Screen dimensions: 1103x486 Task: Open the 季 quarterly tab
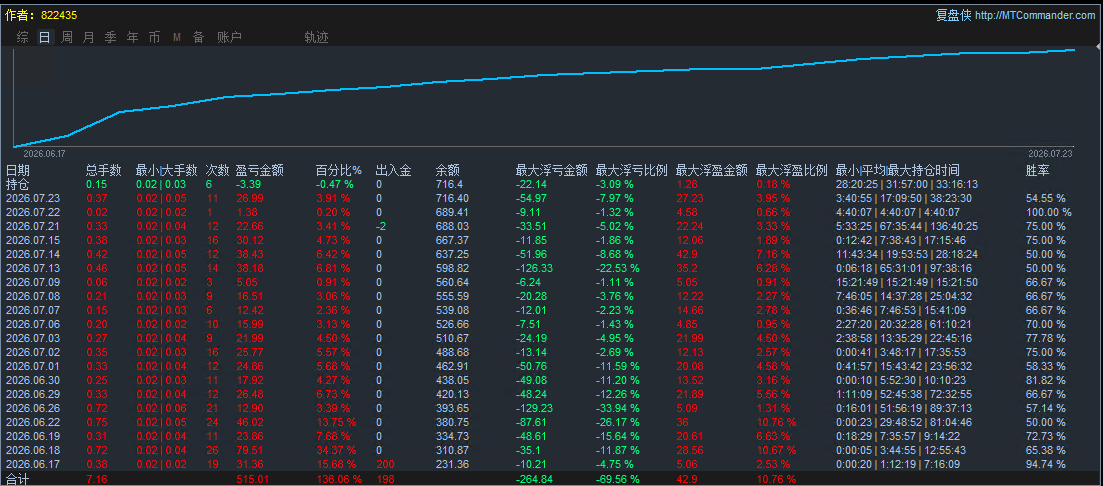tap(110, 37)
